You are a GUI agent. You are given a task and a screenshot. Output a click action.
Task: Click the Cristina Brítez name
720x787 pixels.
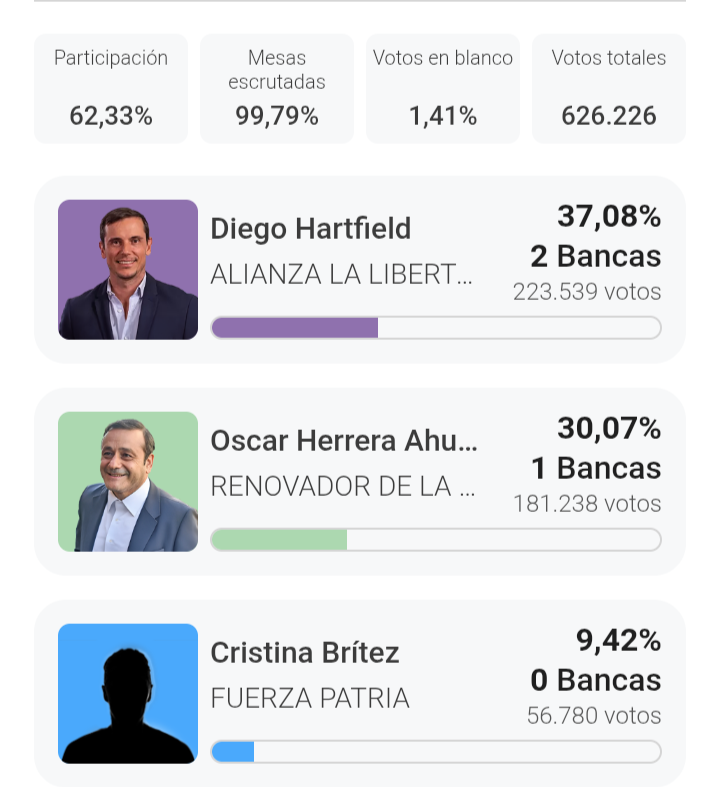point(304,653)
